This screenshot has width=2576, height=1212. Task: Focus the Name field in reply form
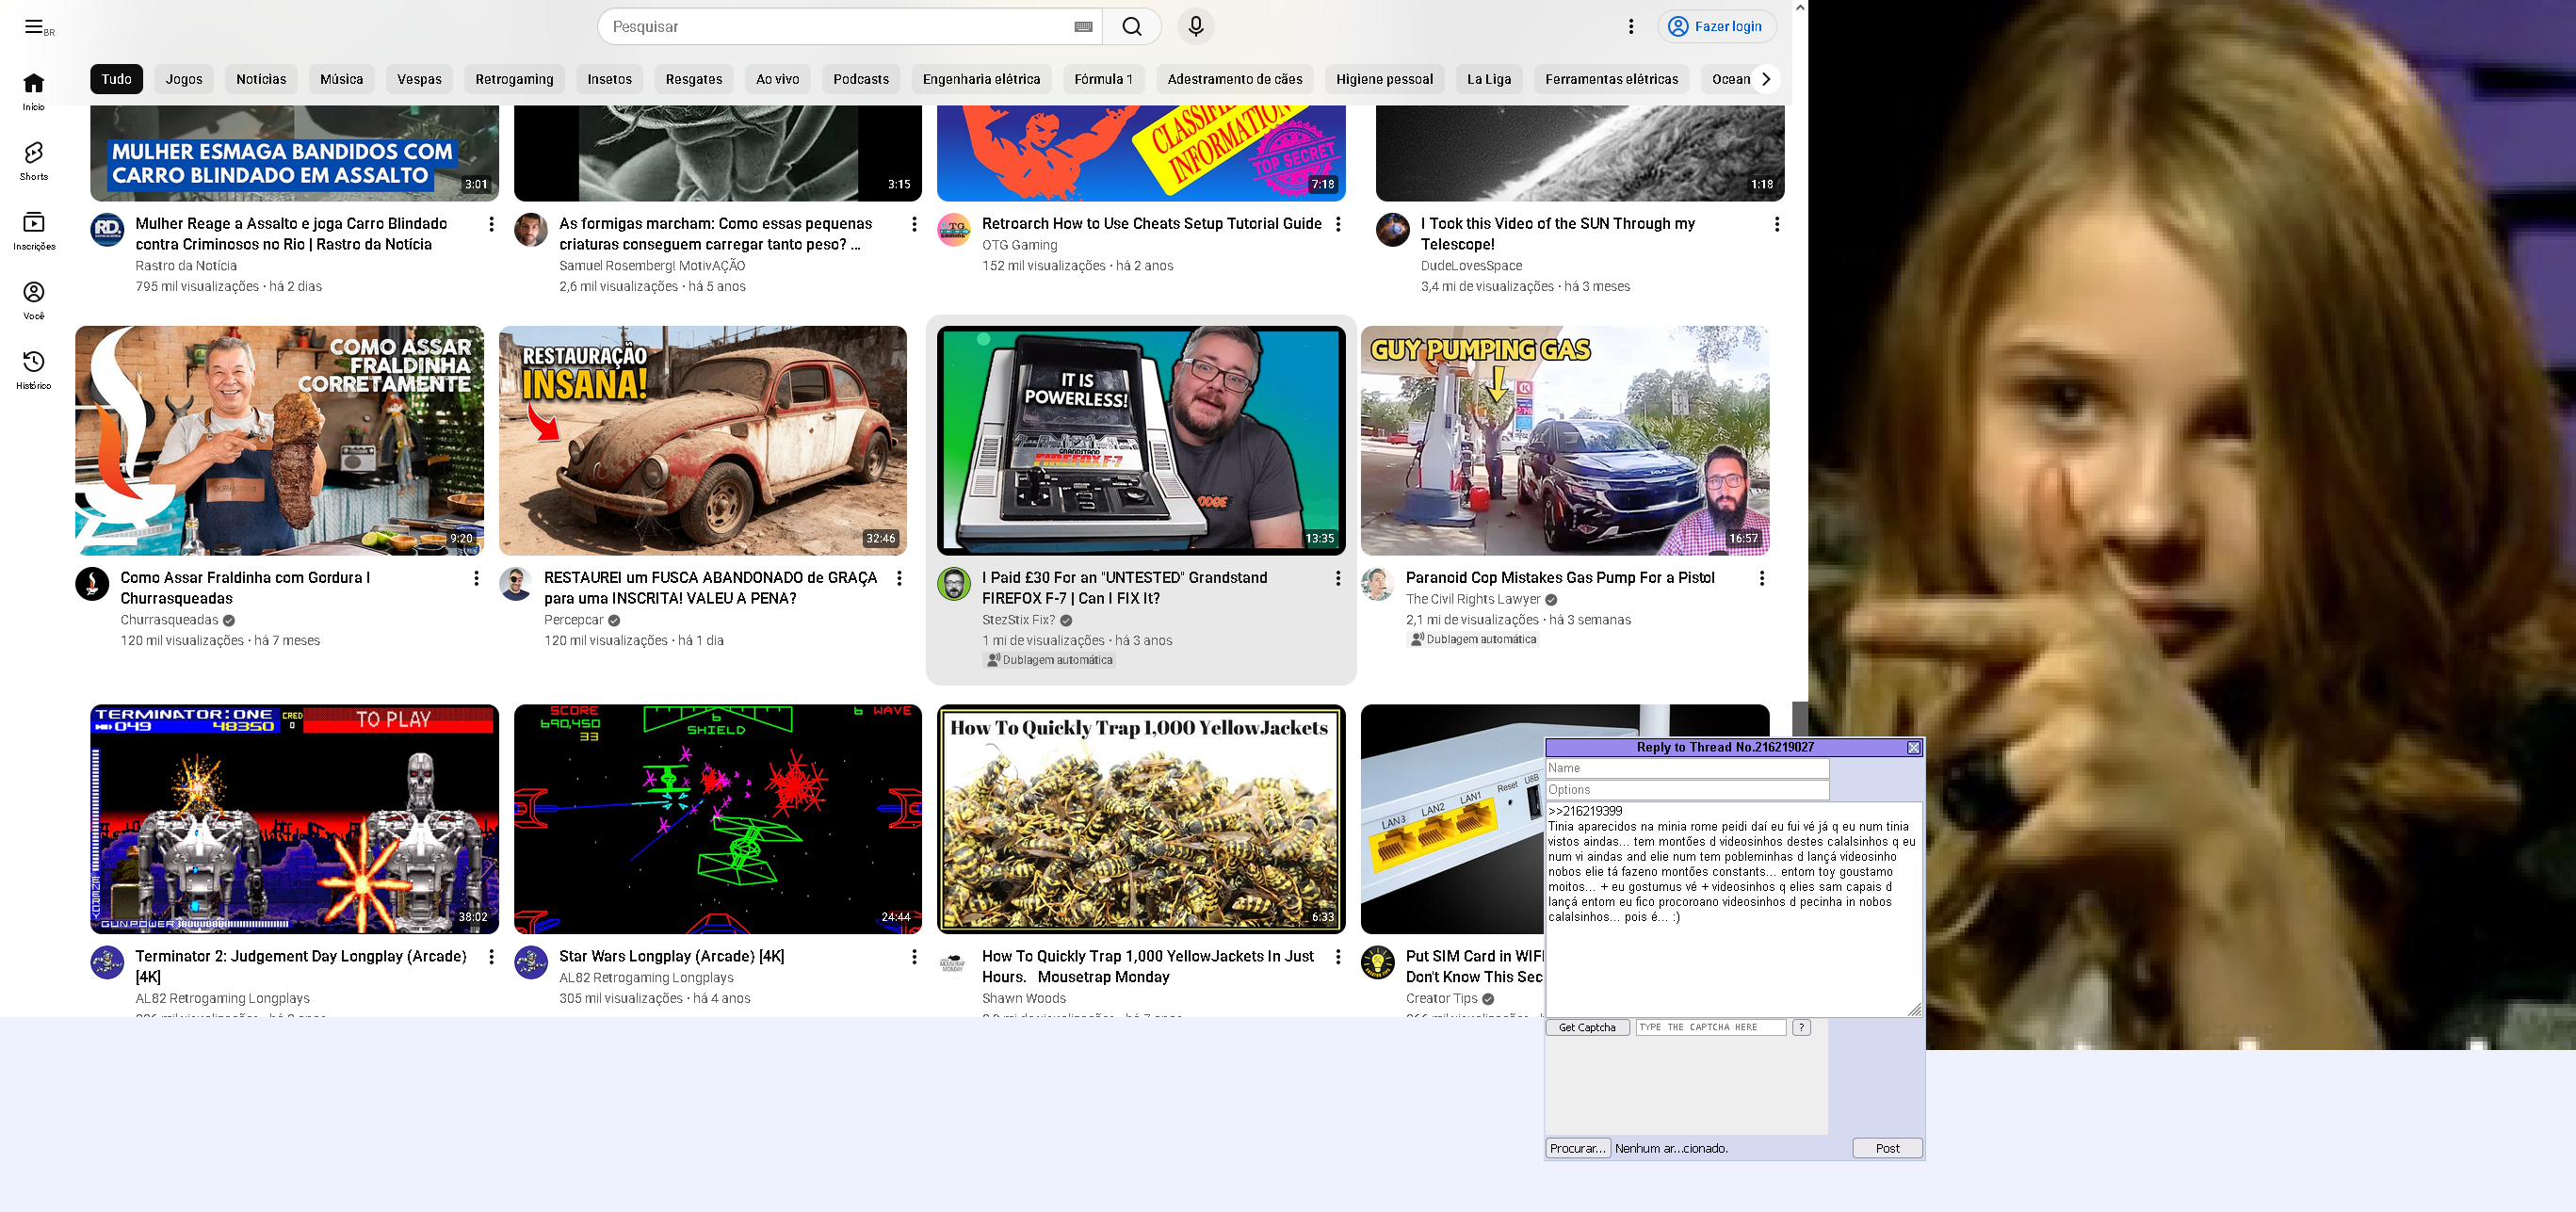pyautogui.click(x=1686, y=768)
